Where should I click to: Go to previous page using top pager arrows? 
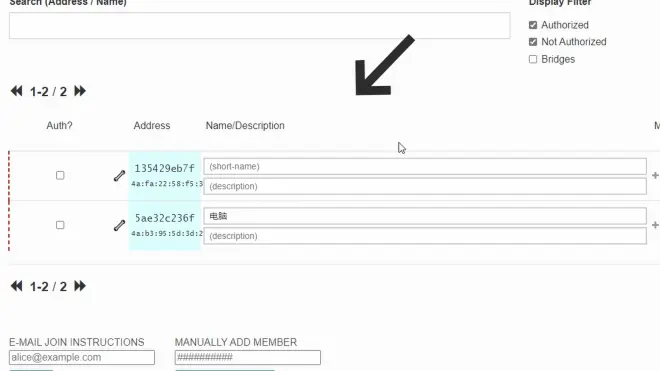click(x=16, y=91)
